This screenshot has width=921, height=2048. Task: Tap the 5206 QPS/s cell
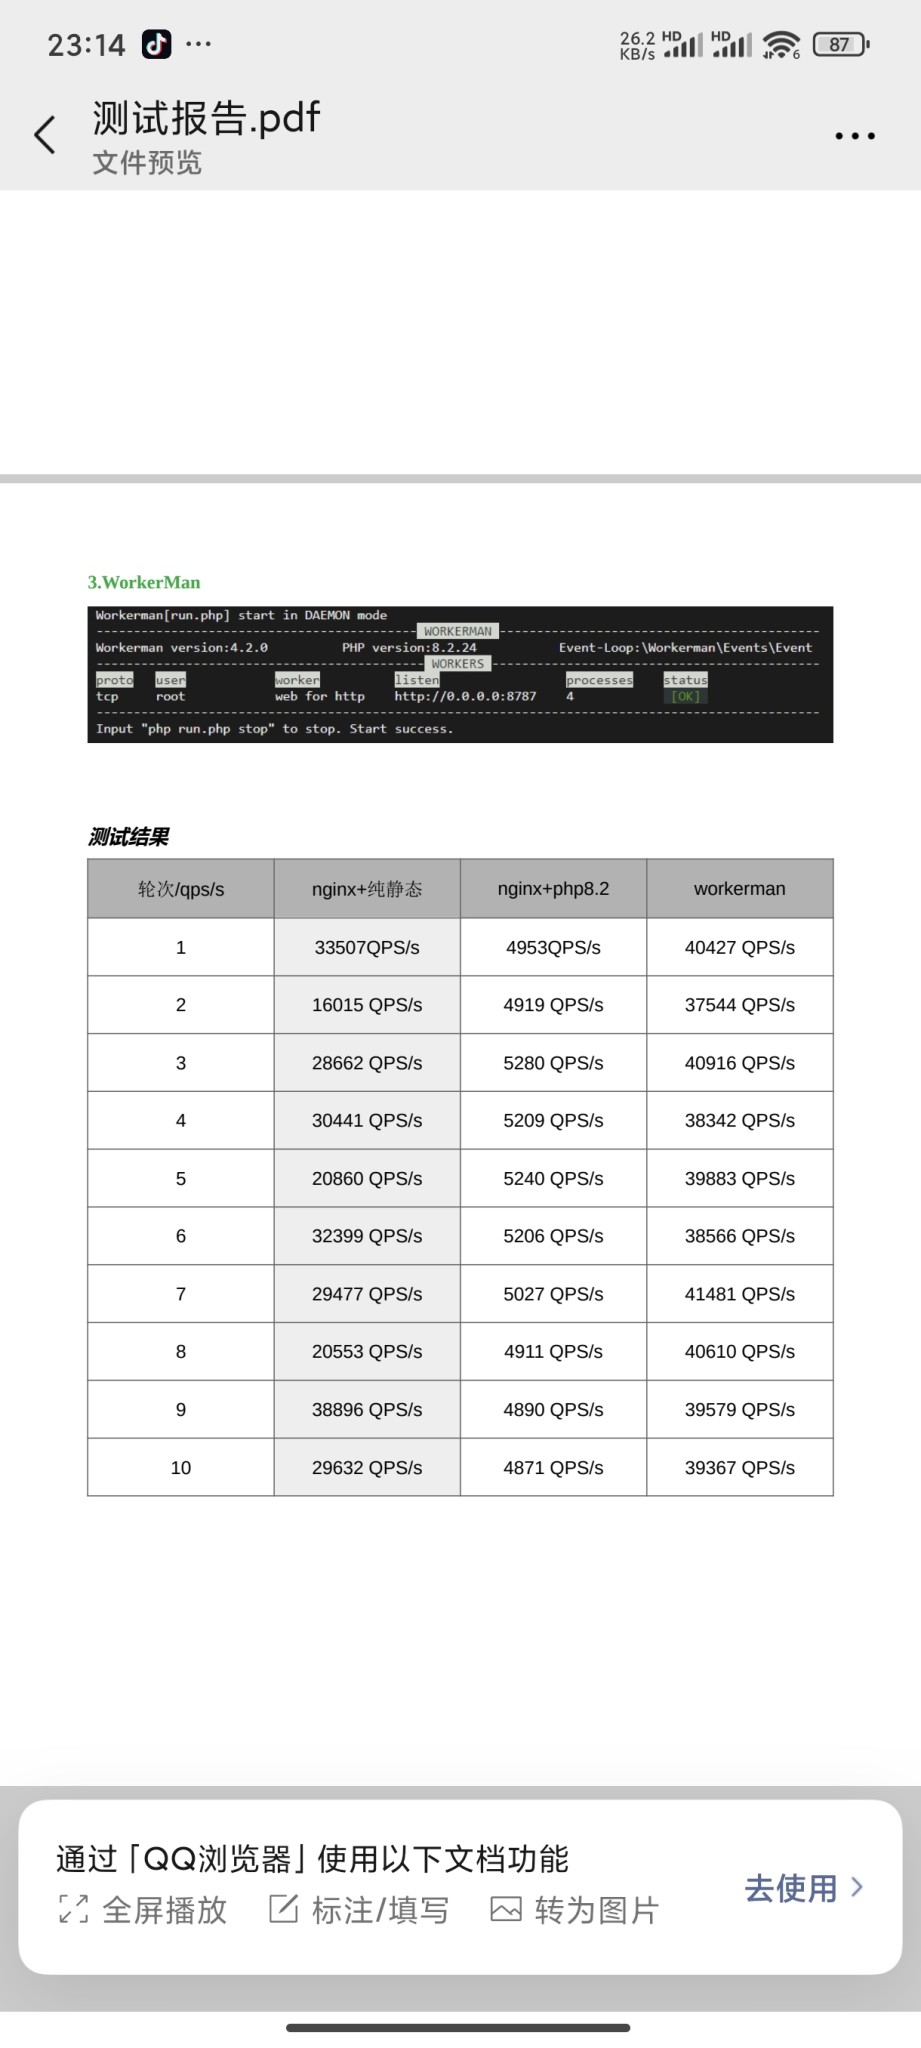(x=553, y=1236)
